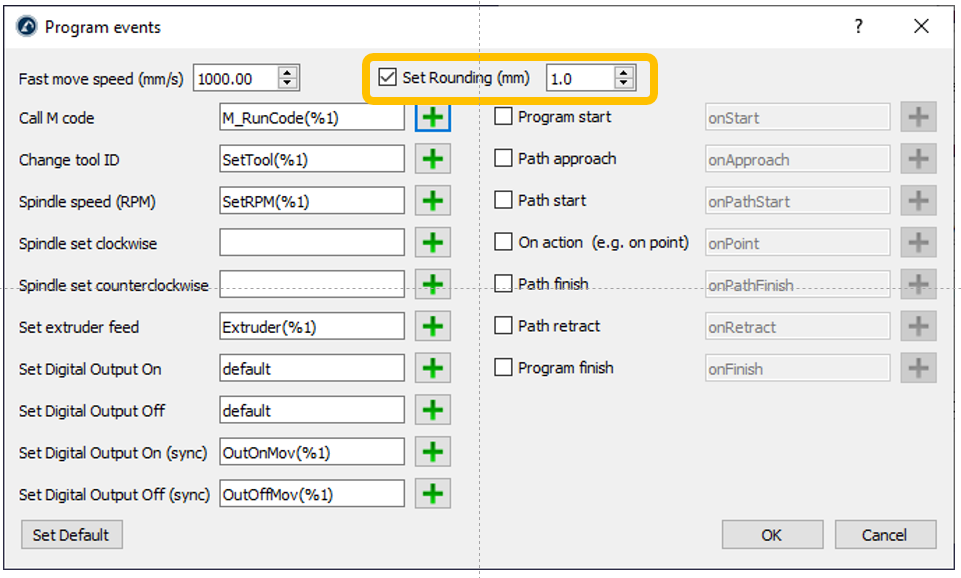Click green plus for Set extruder feed
Viewport: 961px width, 578px height.
pos(432,327)
